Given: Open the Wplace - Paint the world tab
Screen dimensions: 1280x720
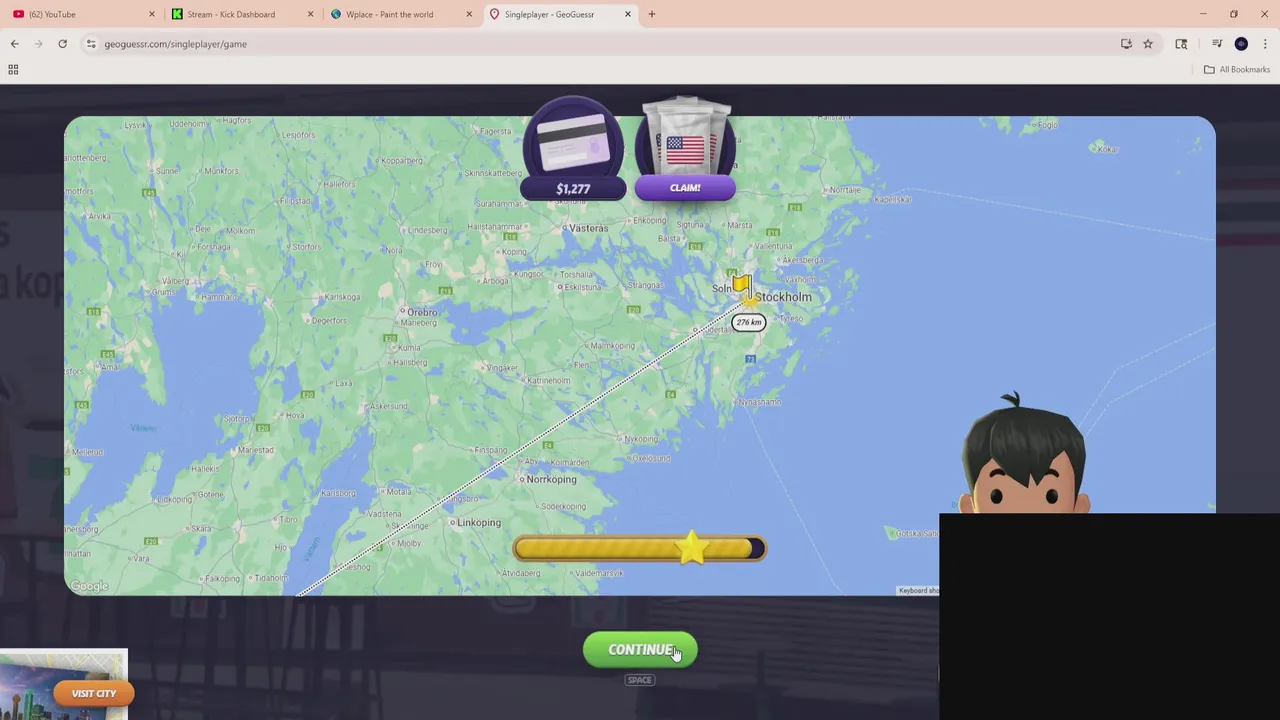Looking at the screenshot, I should coord(398,14).
